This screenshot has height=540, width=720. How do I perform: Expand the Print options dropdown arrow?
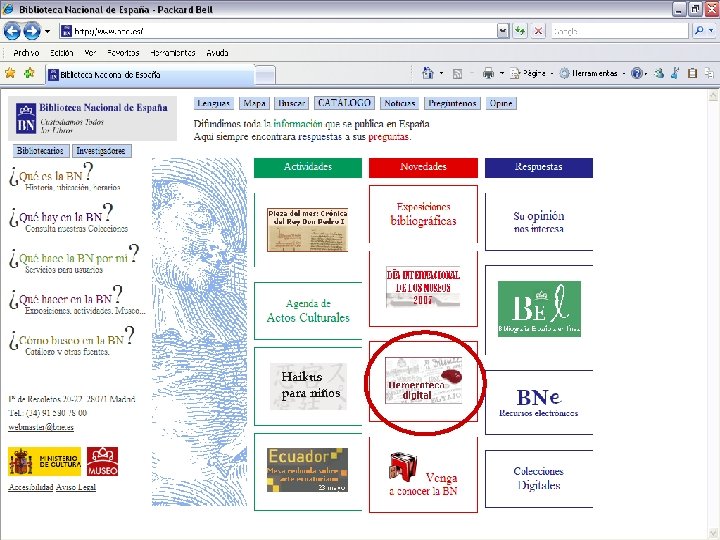(502, 73)
